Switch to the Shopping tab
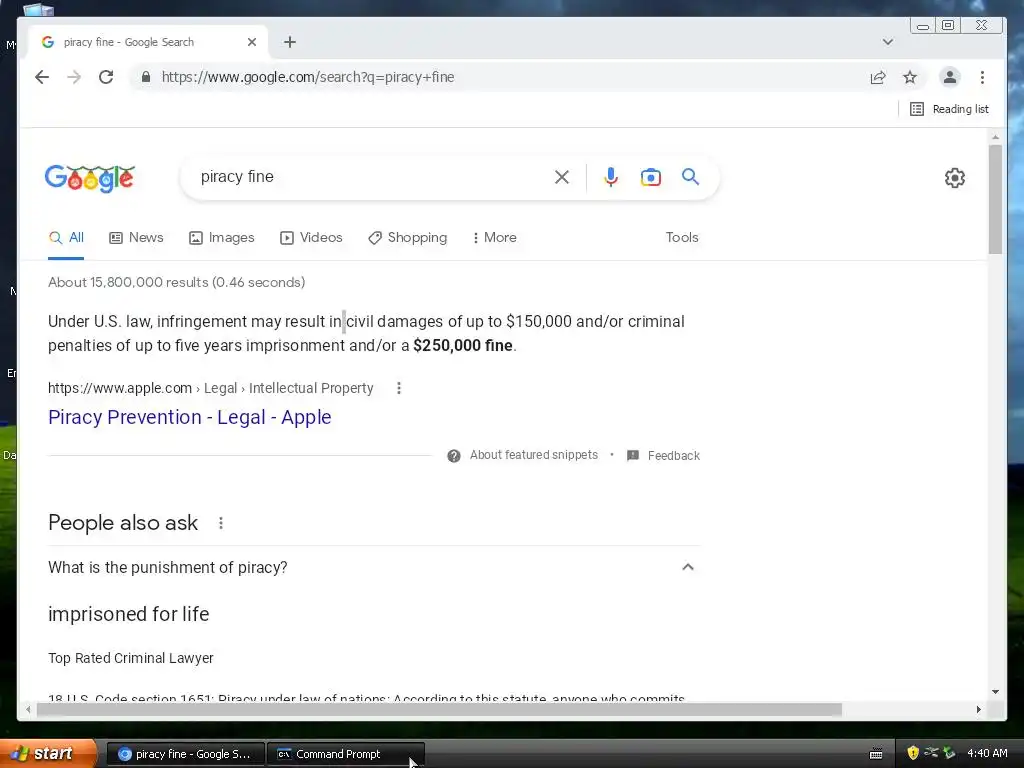Image resolution: width=1024 pixels, height=768 pixels. pos(408,238)
